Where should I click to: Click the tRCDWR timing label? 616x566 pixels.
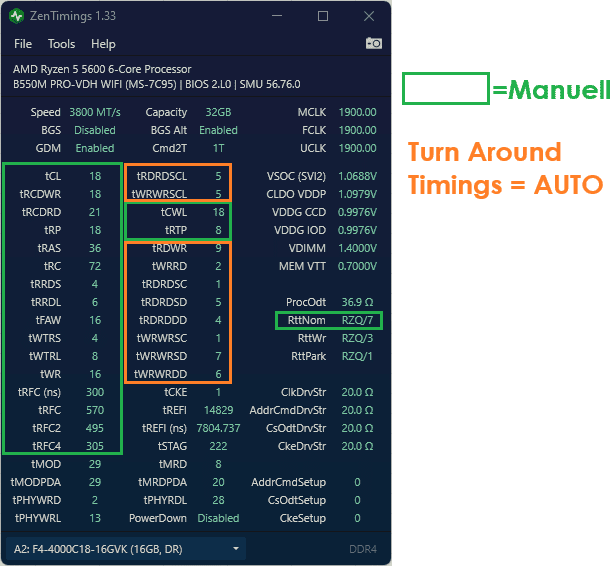pos(40,194)
